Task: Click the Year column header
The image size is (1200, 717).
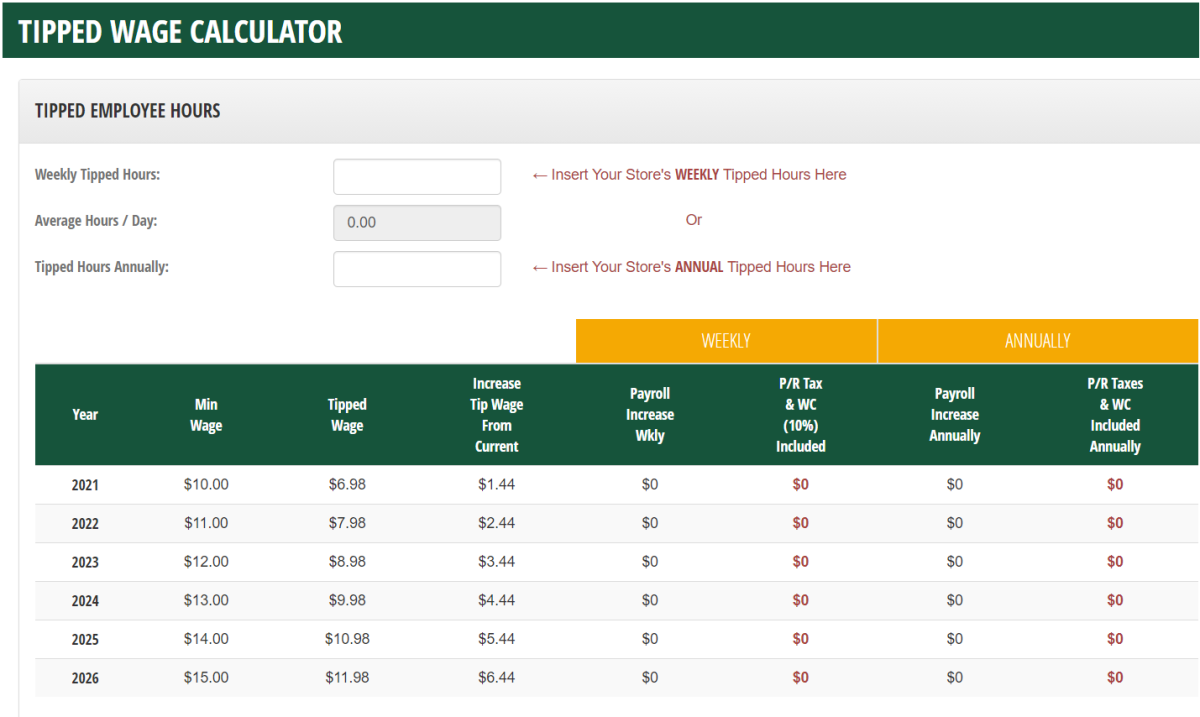Action: [85, 415]
